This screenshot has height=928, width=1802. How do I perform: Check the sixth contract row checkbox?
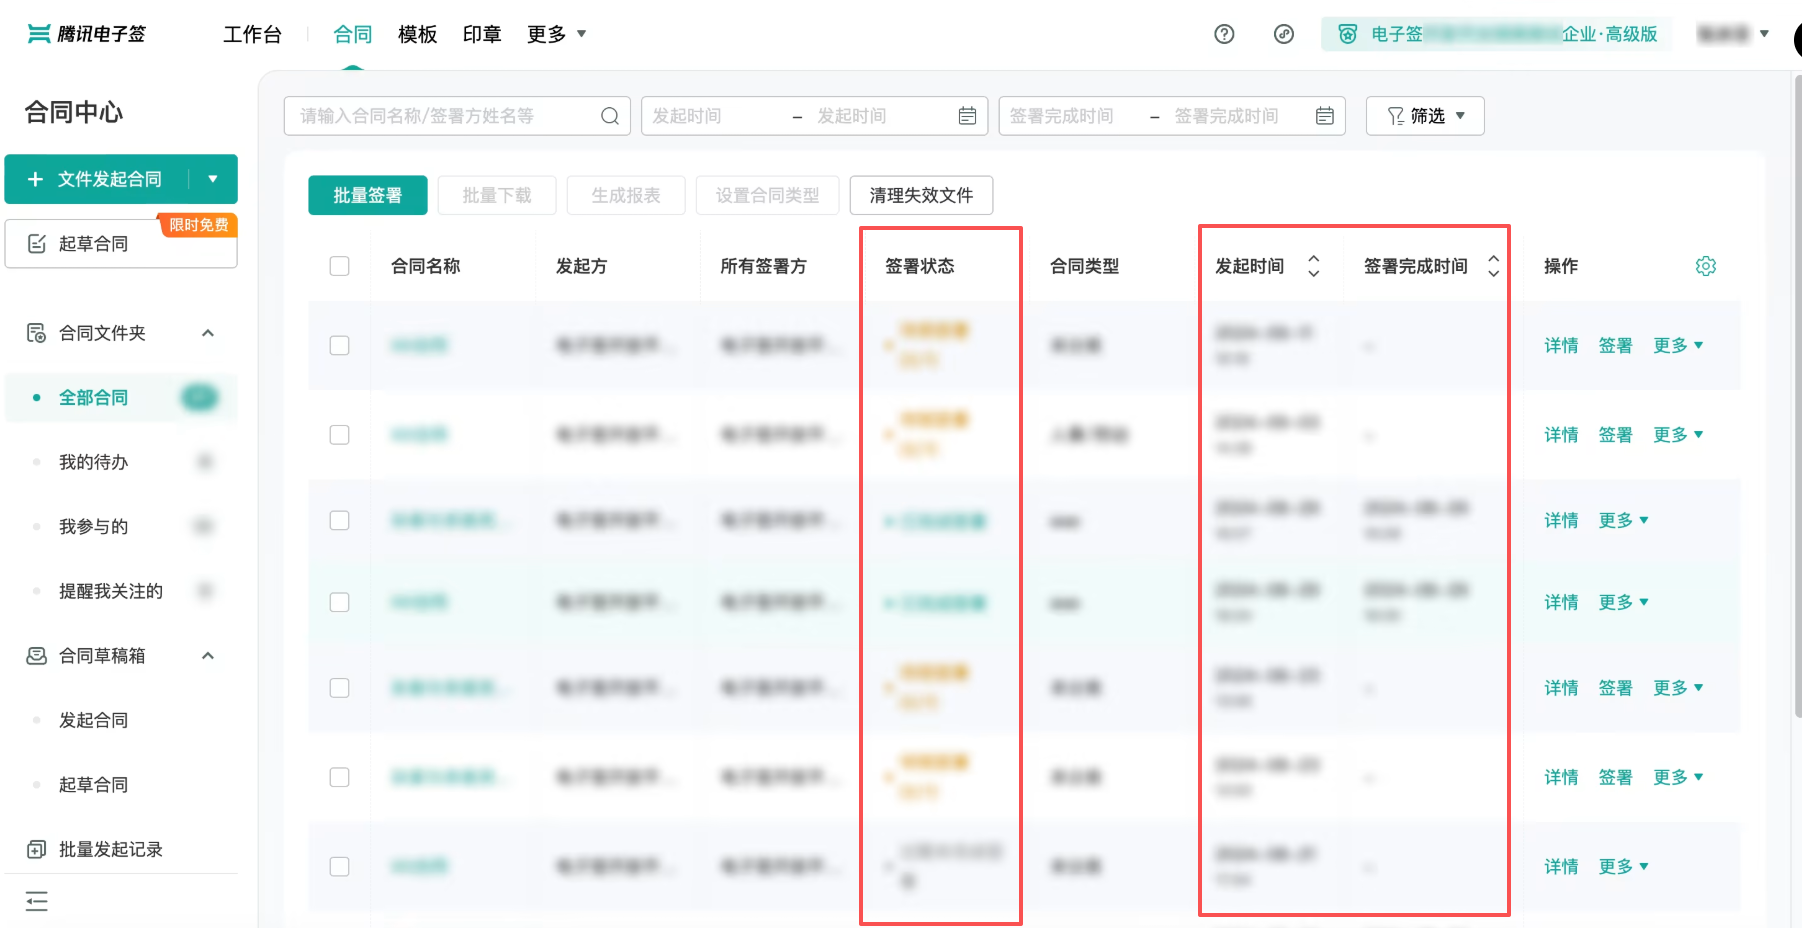340,777
